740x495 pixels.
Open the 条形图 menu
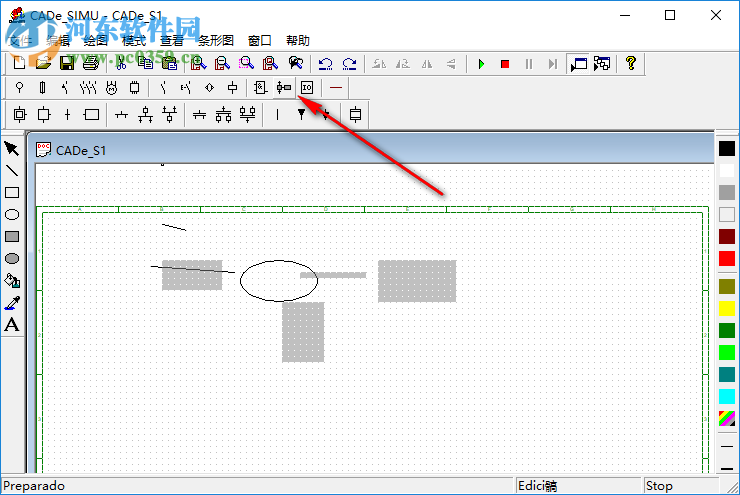(216, 41)
